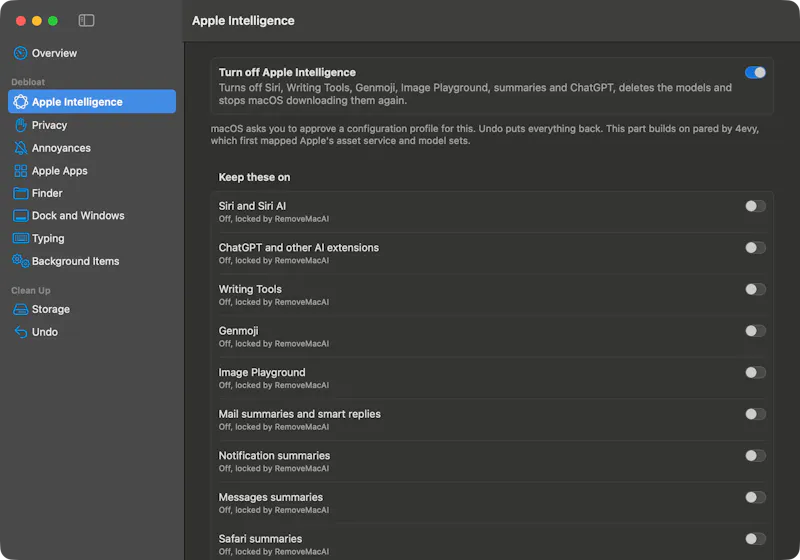This screenshot has height=560, width=800.
Task: Open Storage under Clean Up
Action: coord(51,309)
